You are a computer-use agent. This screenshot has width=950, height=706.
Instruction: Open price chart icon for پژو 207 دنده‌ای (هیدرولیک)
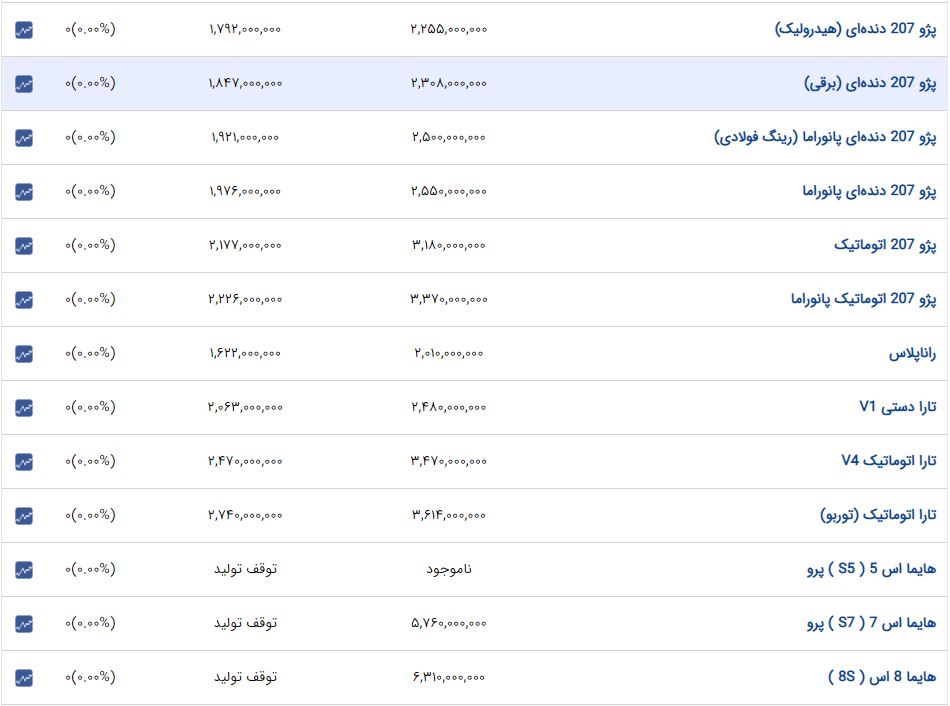coord(24,30)
